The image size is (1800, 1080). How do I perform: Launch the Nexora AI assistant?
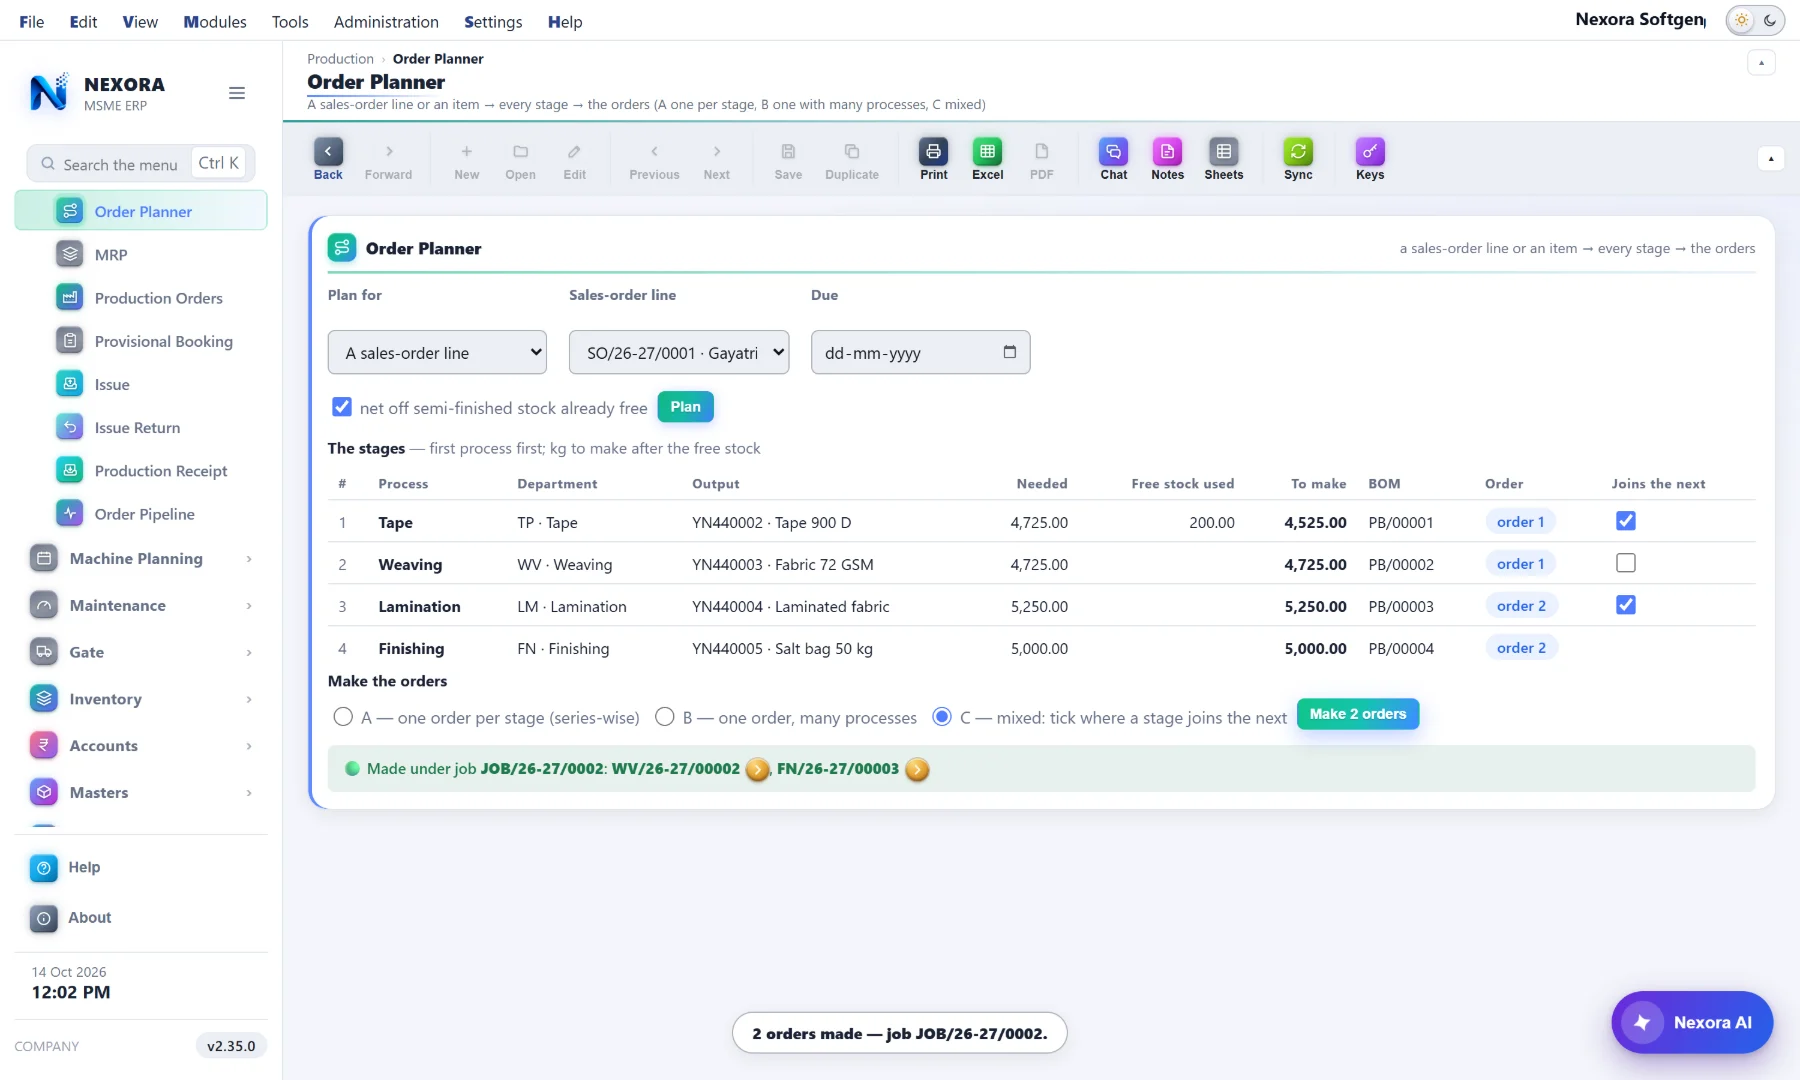(1692, 1022)
